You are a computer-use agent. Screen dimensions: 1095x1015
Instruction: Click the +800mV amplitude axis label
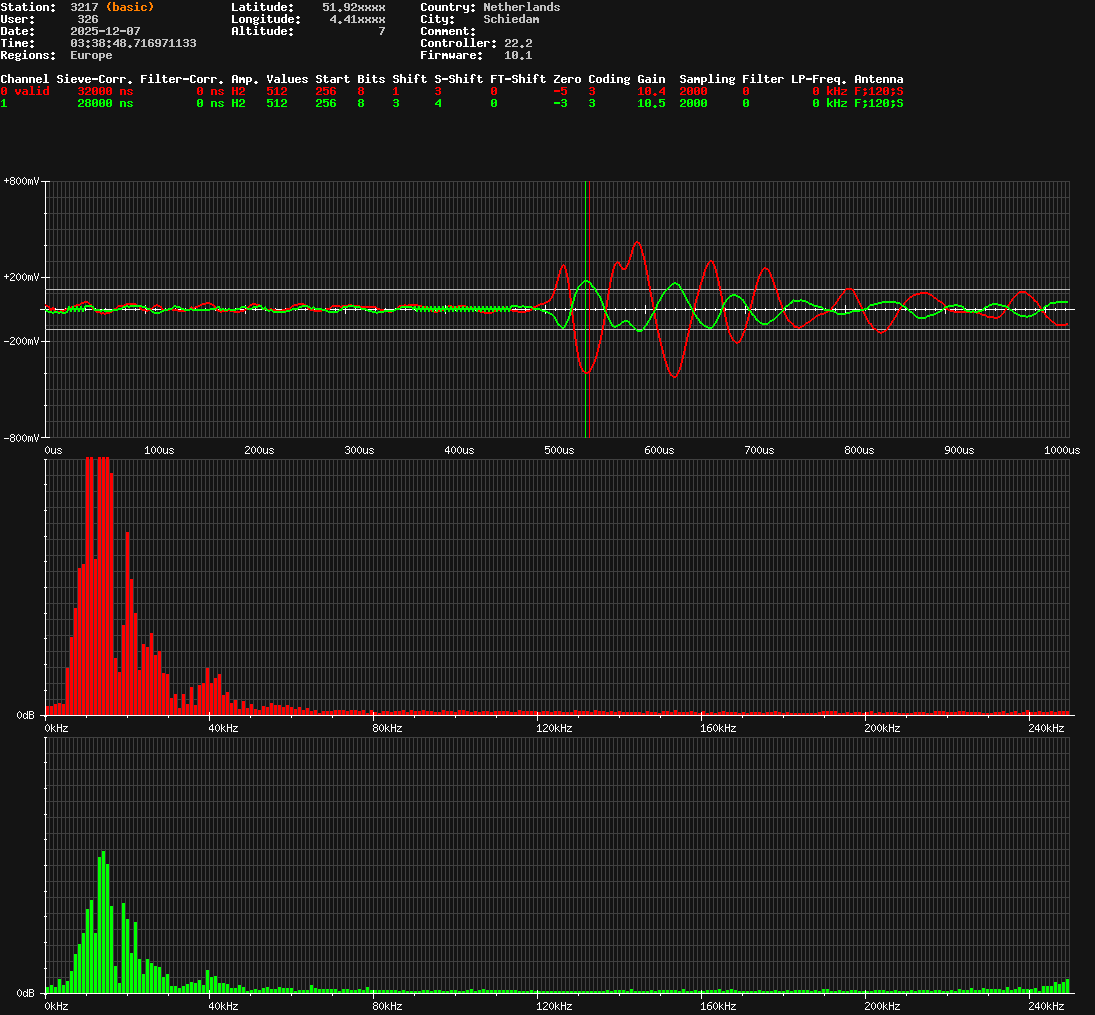point(21,181)
